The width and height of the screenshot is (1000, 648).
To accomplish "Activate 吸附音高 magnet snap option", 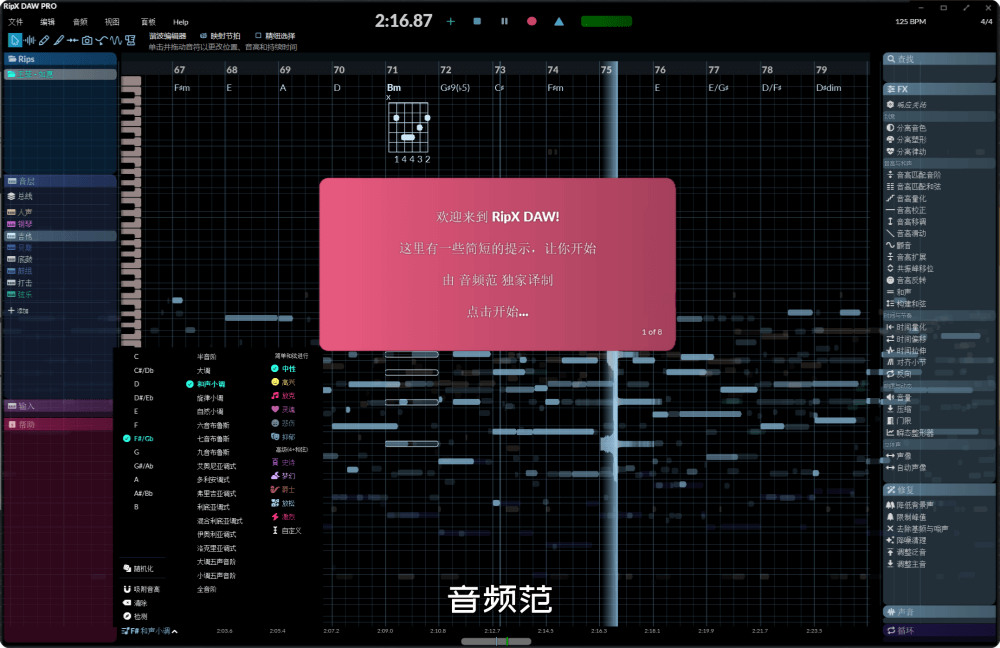I will (126, 589).
